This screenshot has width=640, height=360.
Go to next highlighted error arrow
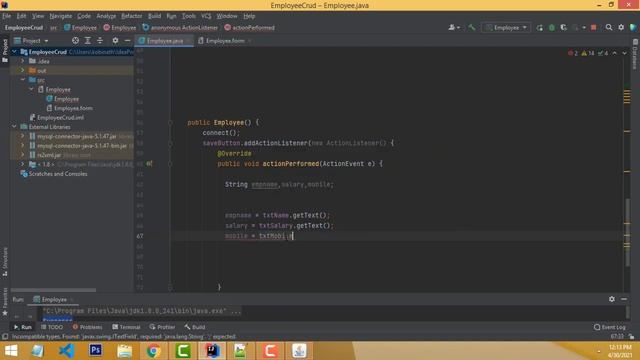pyautogui.click(x=624, y=53)
